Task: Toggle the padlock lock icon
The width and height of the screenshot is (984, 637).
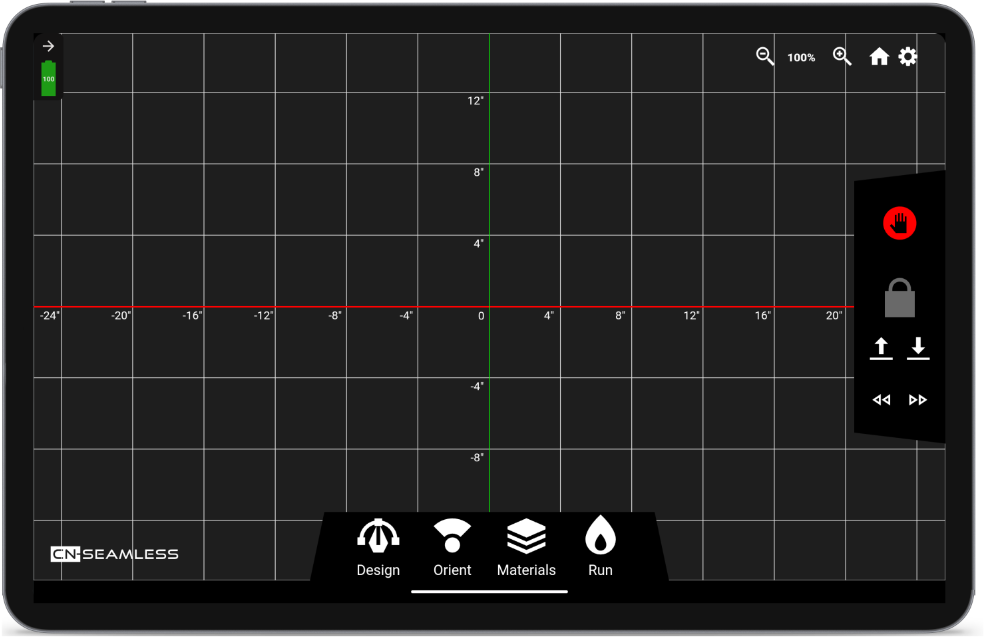Action: 899,298
